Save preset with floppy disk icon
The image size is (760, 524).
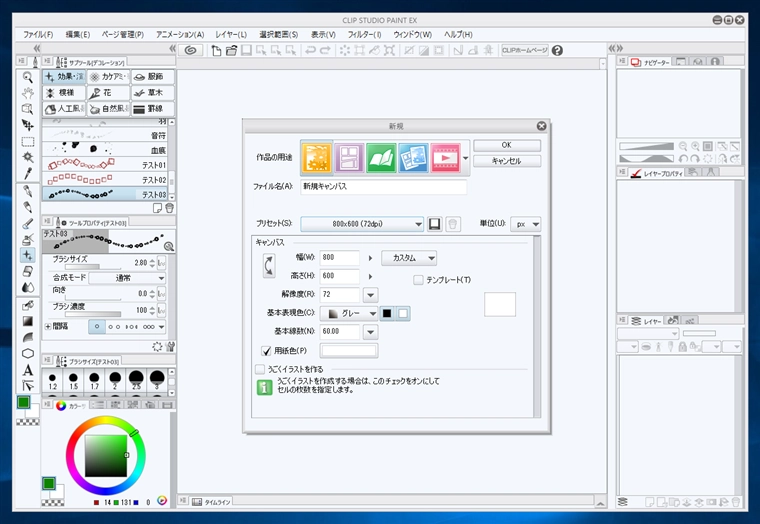(x=434, y=224)
